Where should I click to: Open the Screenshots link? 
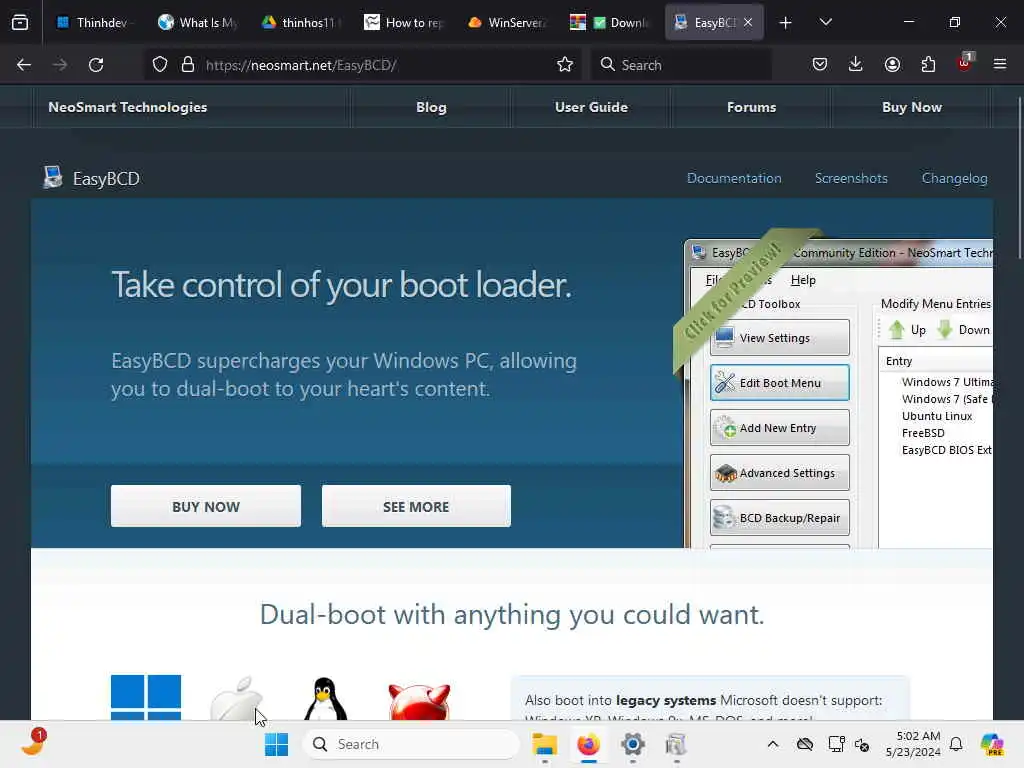(851, 178)
